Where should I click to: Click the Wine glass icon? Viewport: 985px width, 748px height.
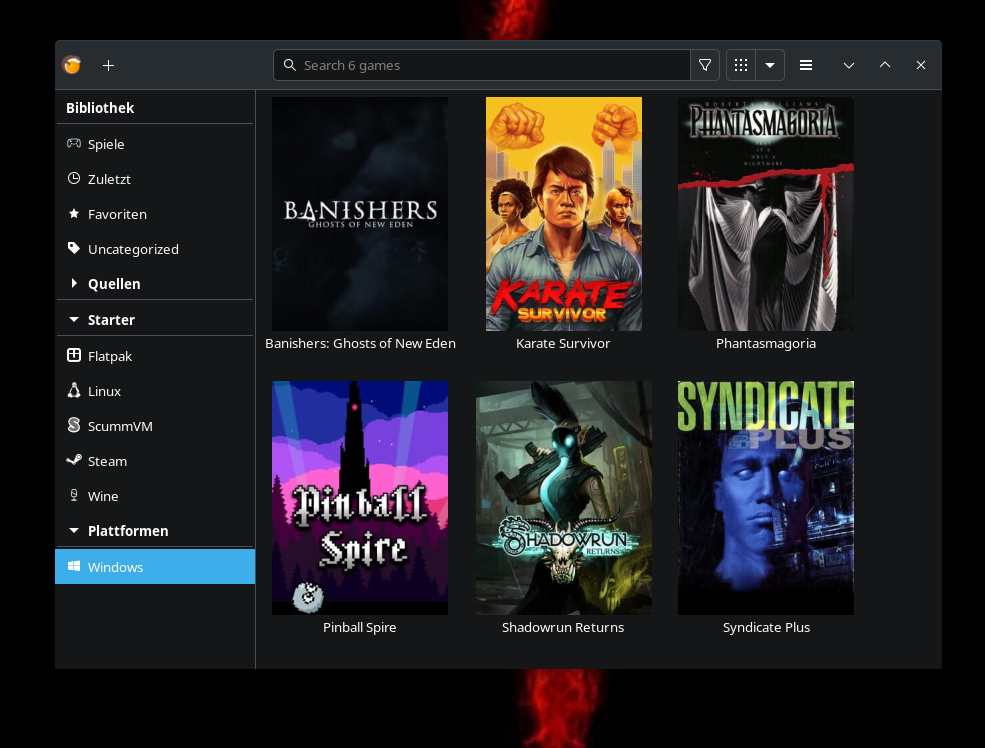point(73,496)
